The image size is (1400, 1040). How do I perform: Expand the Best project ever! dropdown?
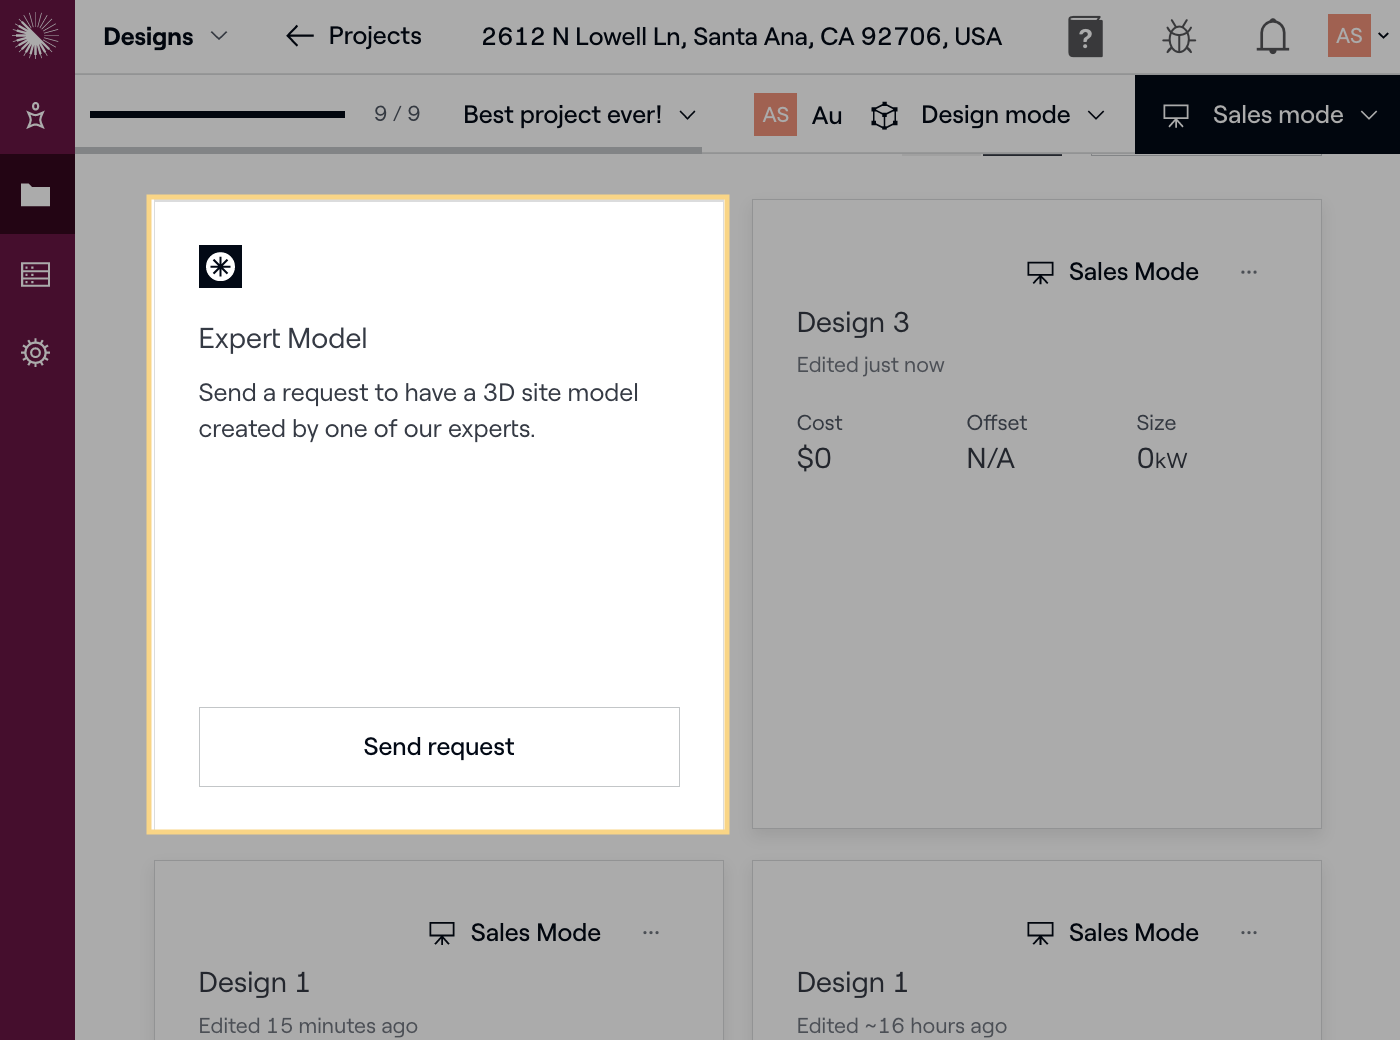[578, 115]
